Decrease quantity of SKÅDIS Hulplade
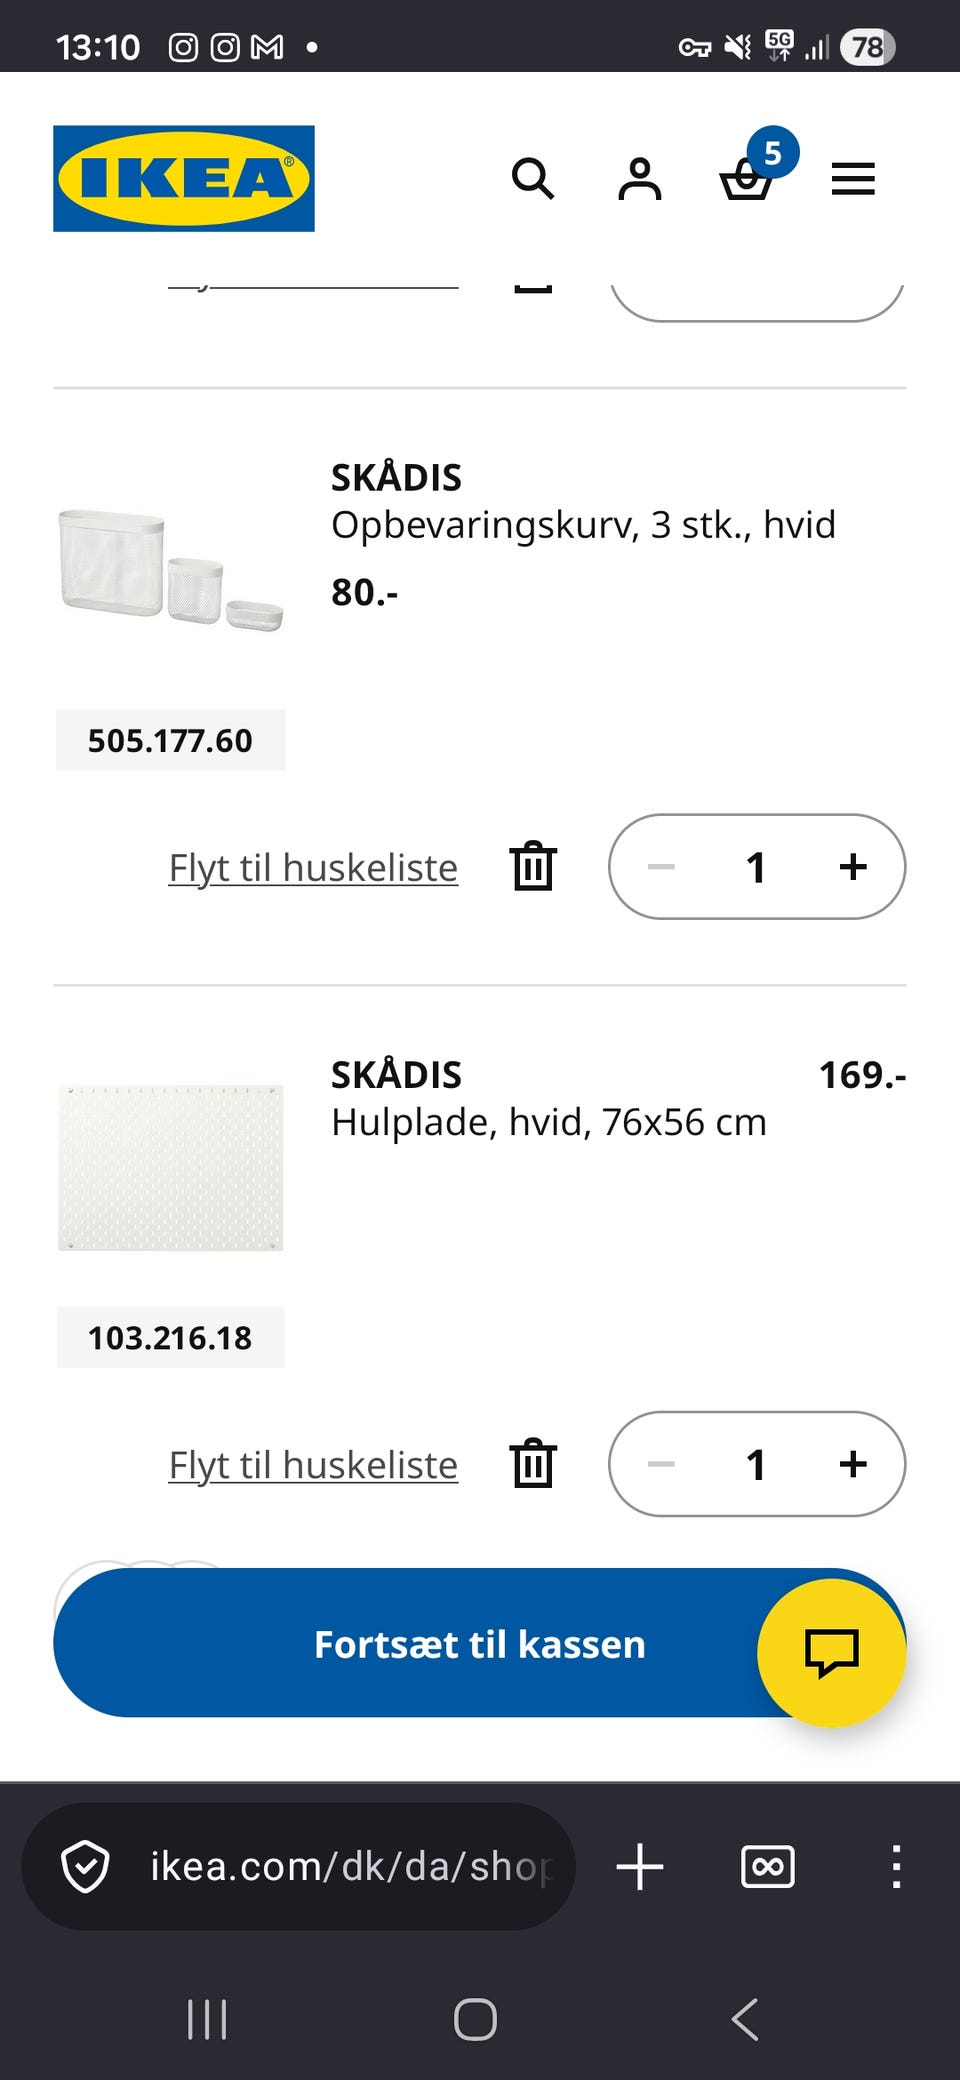The image size is (960, 2080). pos(661,1464)
